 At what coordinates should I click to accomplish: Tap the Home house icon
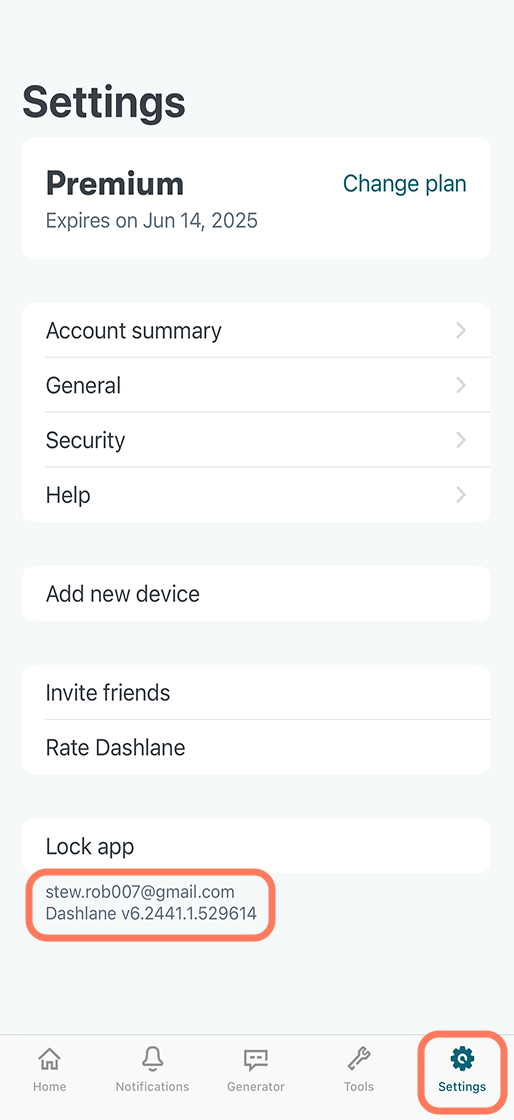tap(49, 1059)
